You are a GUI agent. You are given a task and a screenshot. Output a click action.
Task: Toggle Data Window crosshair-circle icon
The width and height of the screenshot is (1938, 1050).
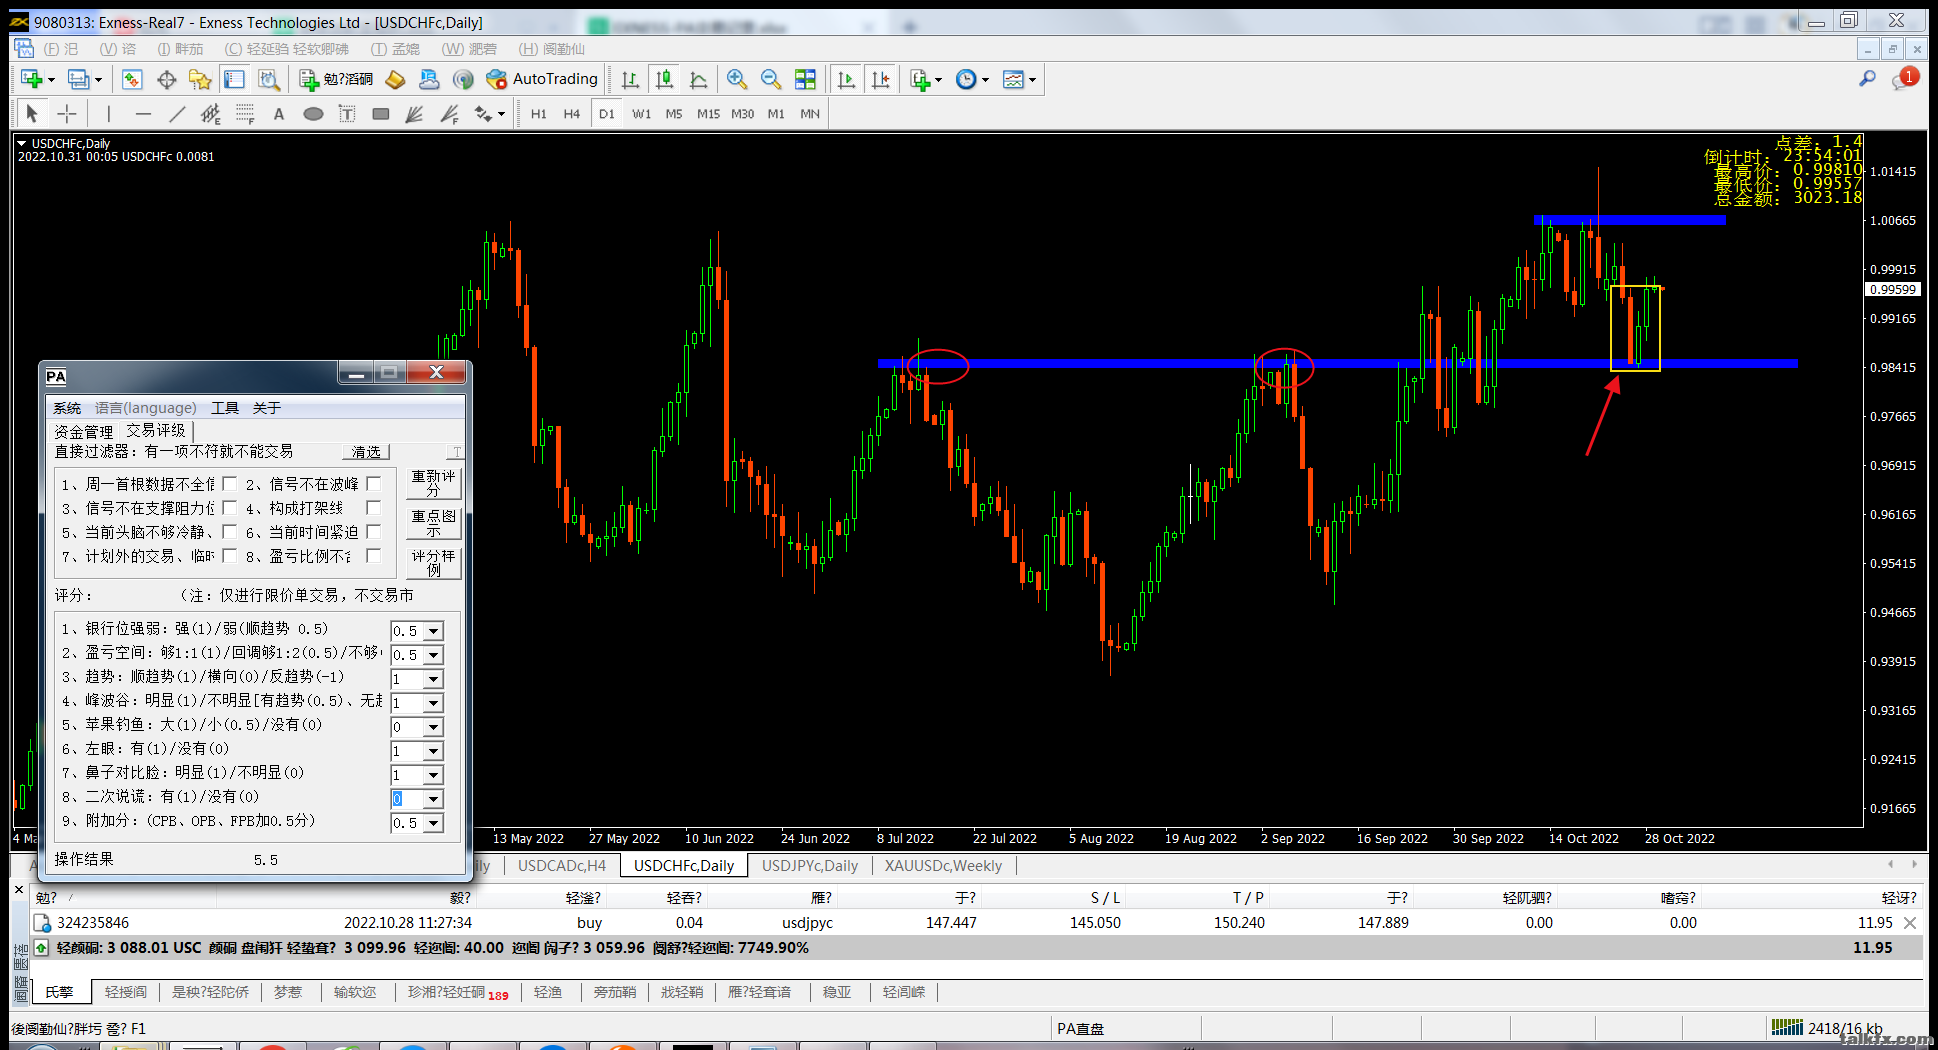[x=166, y=79]
